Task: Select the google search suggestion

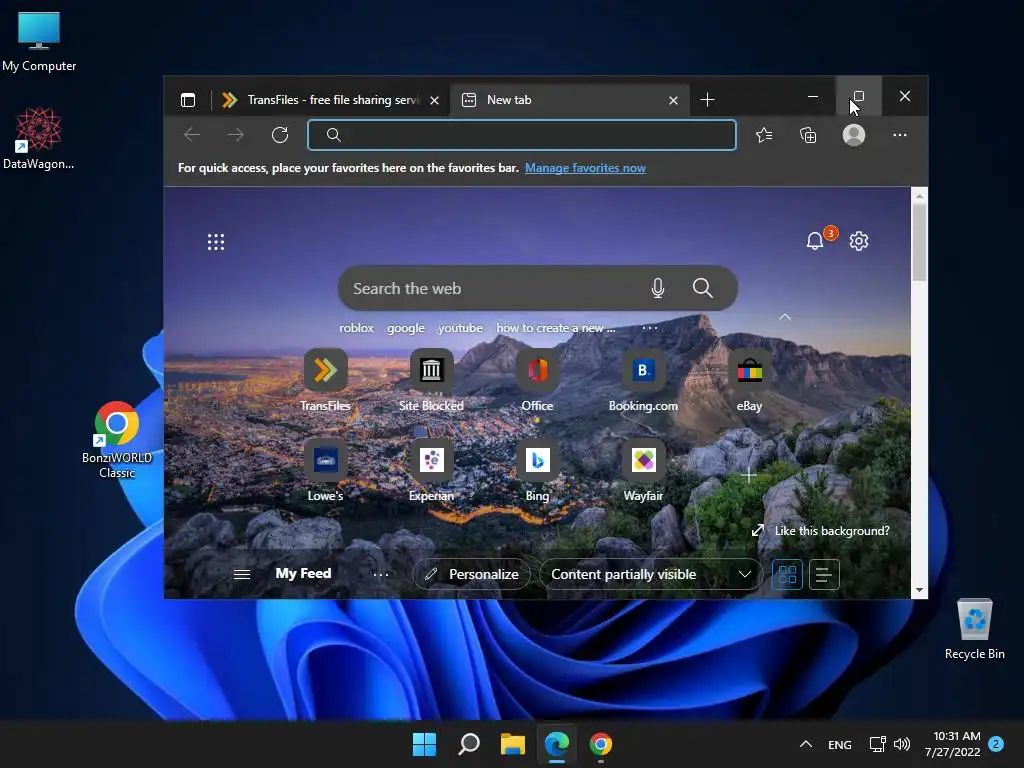Action: coord(406,328)
